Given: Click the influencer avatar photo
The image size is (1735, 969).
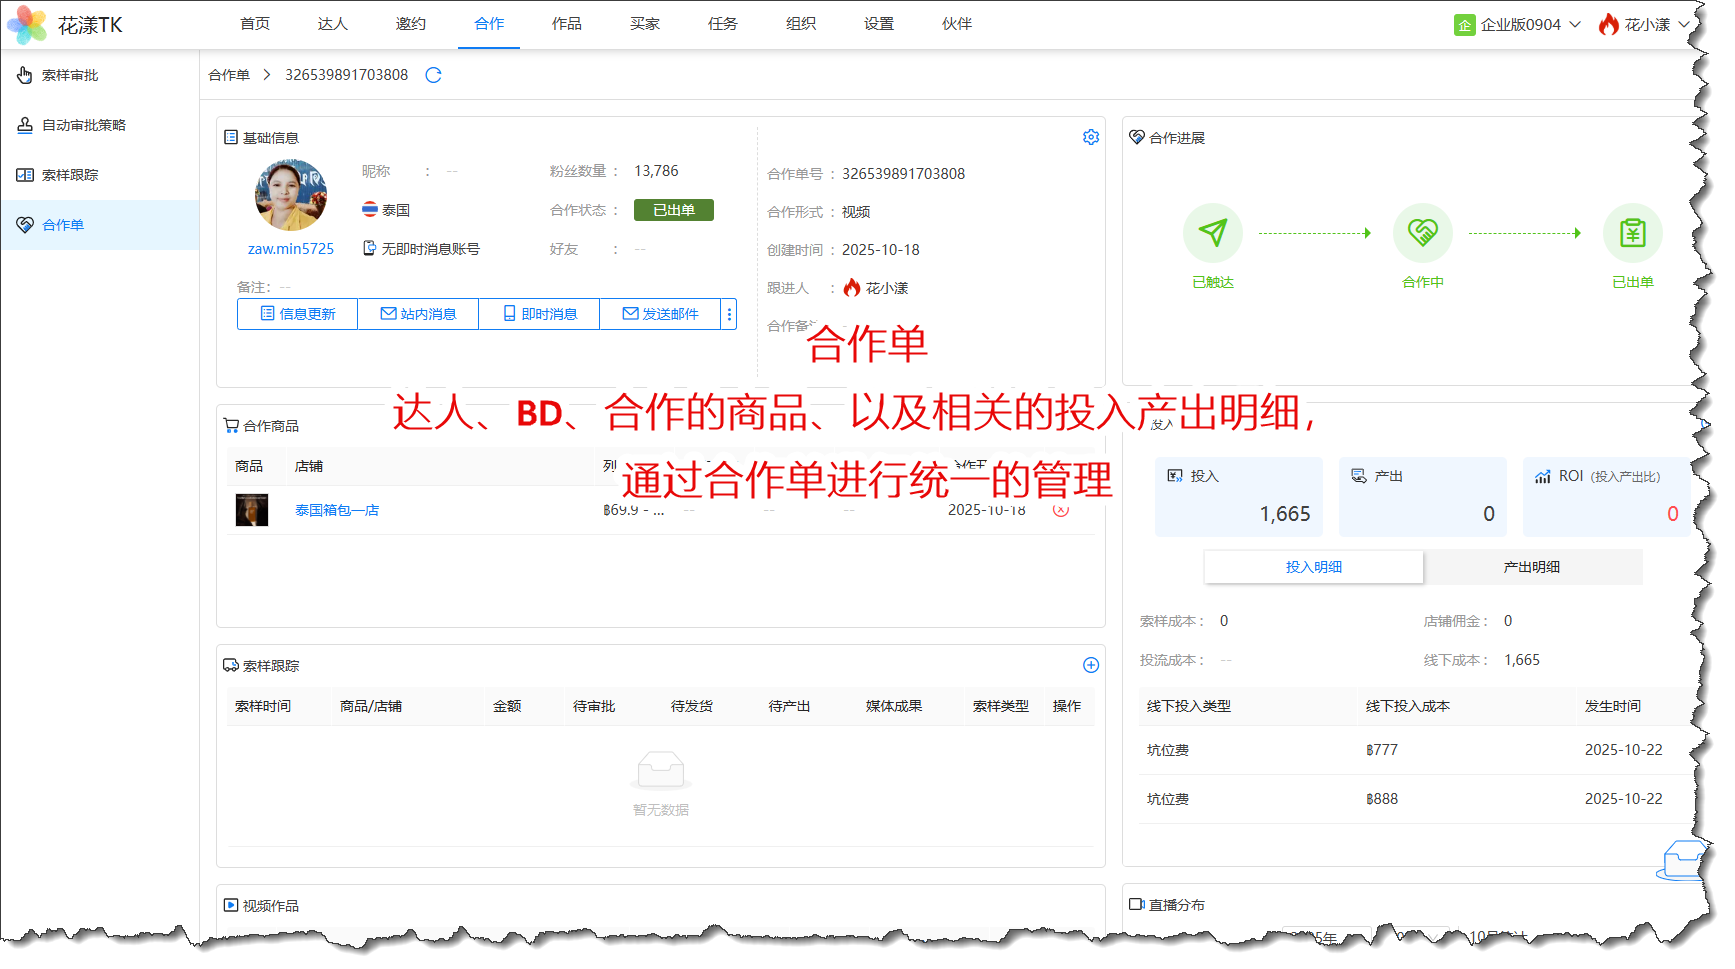Looking at the screenshot, I should tap(291, 196).
